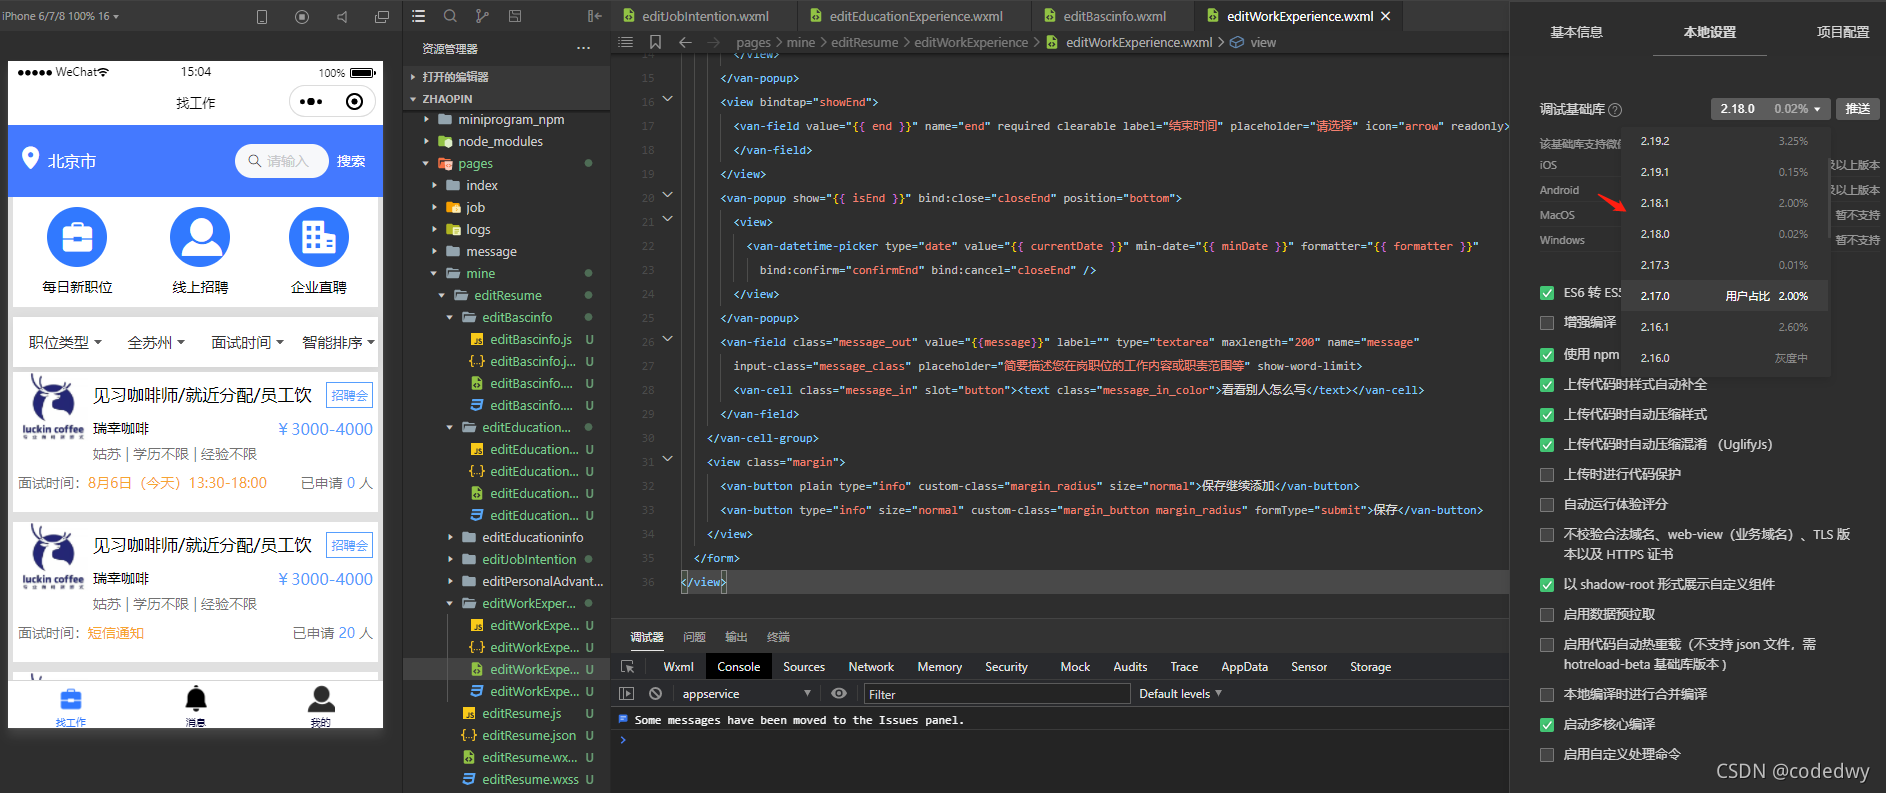This screenshot has width=1886, height=793.
Task: Toggle ES6 转 ES5 checkbox
Action: click(x=1547, y=293)
